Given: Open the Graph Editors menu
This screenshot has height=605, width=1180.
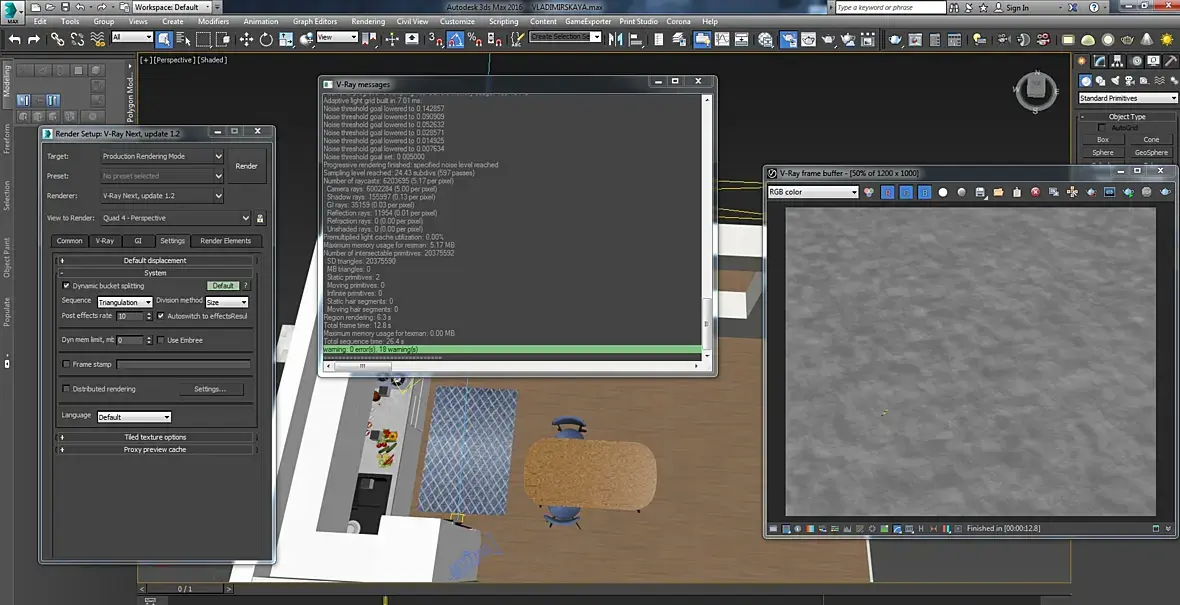Looking at the screenshot, I should [x=315, y=22].
